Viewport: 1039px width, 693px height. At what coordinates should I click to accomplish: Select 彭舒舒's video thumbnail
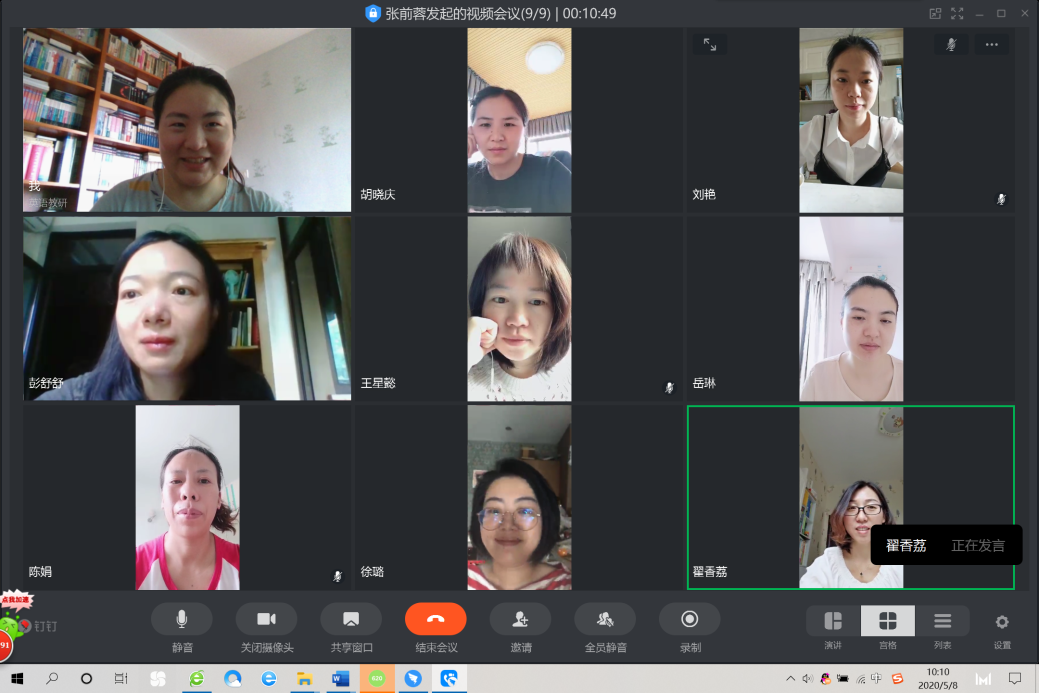[x=187, y=308]
